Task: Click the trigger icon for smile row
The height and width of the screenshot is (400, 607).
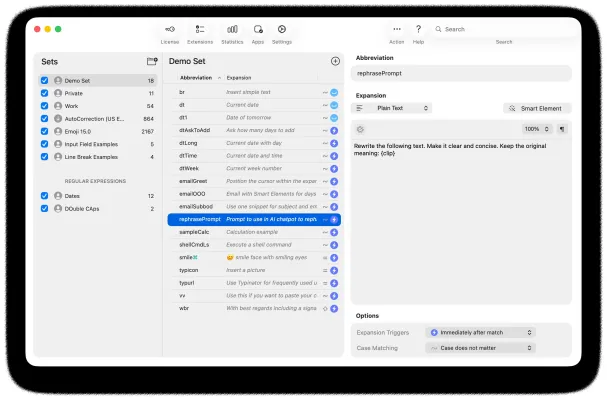Action: [x=334, y=258]
